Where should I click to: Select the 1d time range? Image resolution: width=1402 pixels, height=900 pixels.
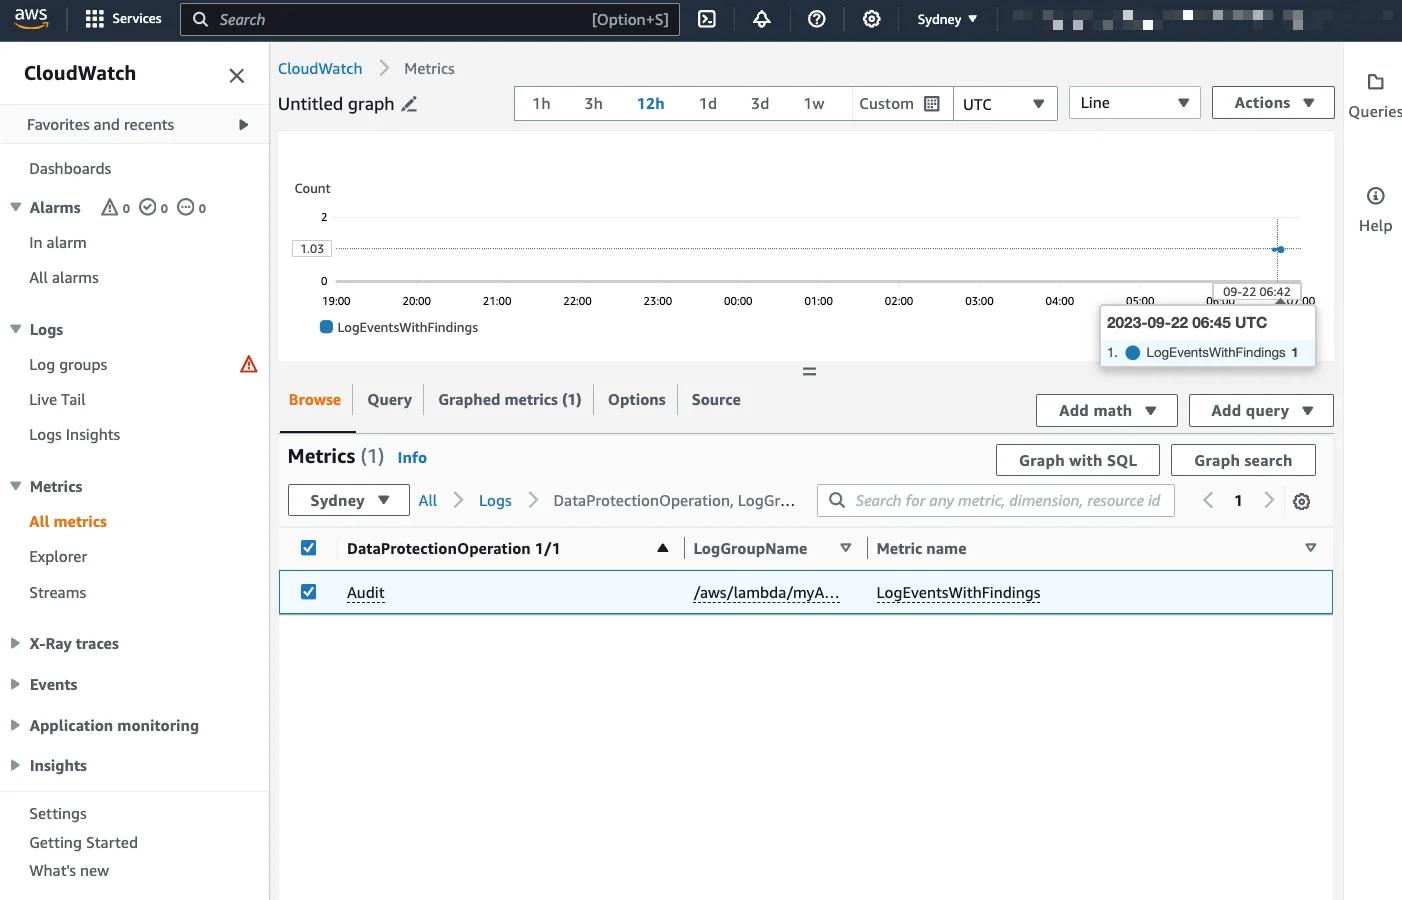(708, 104)
